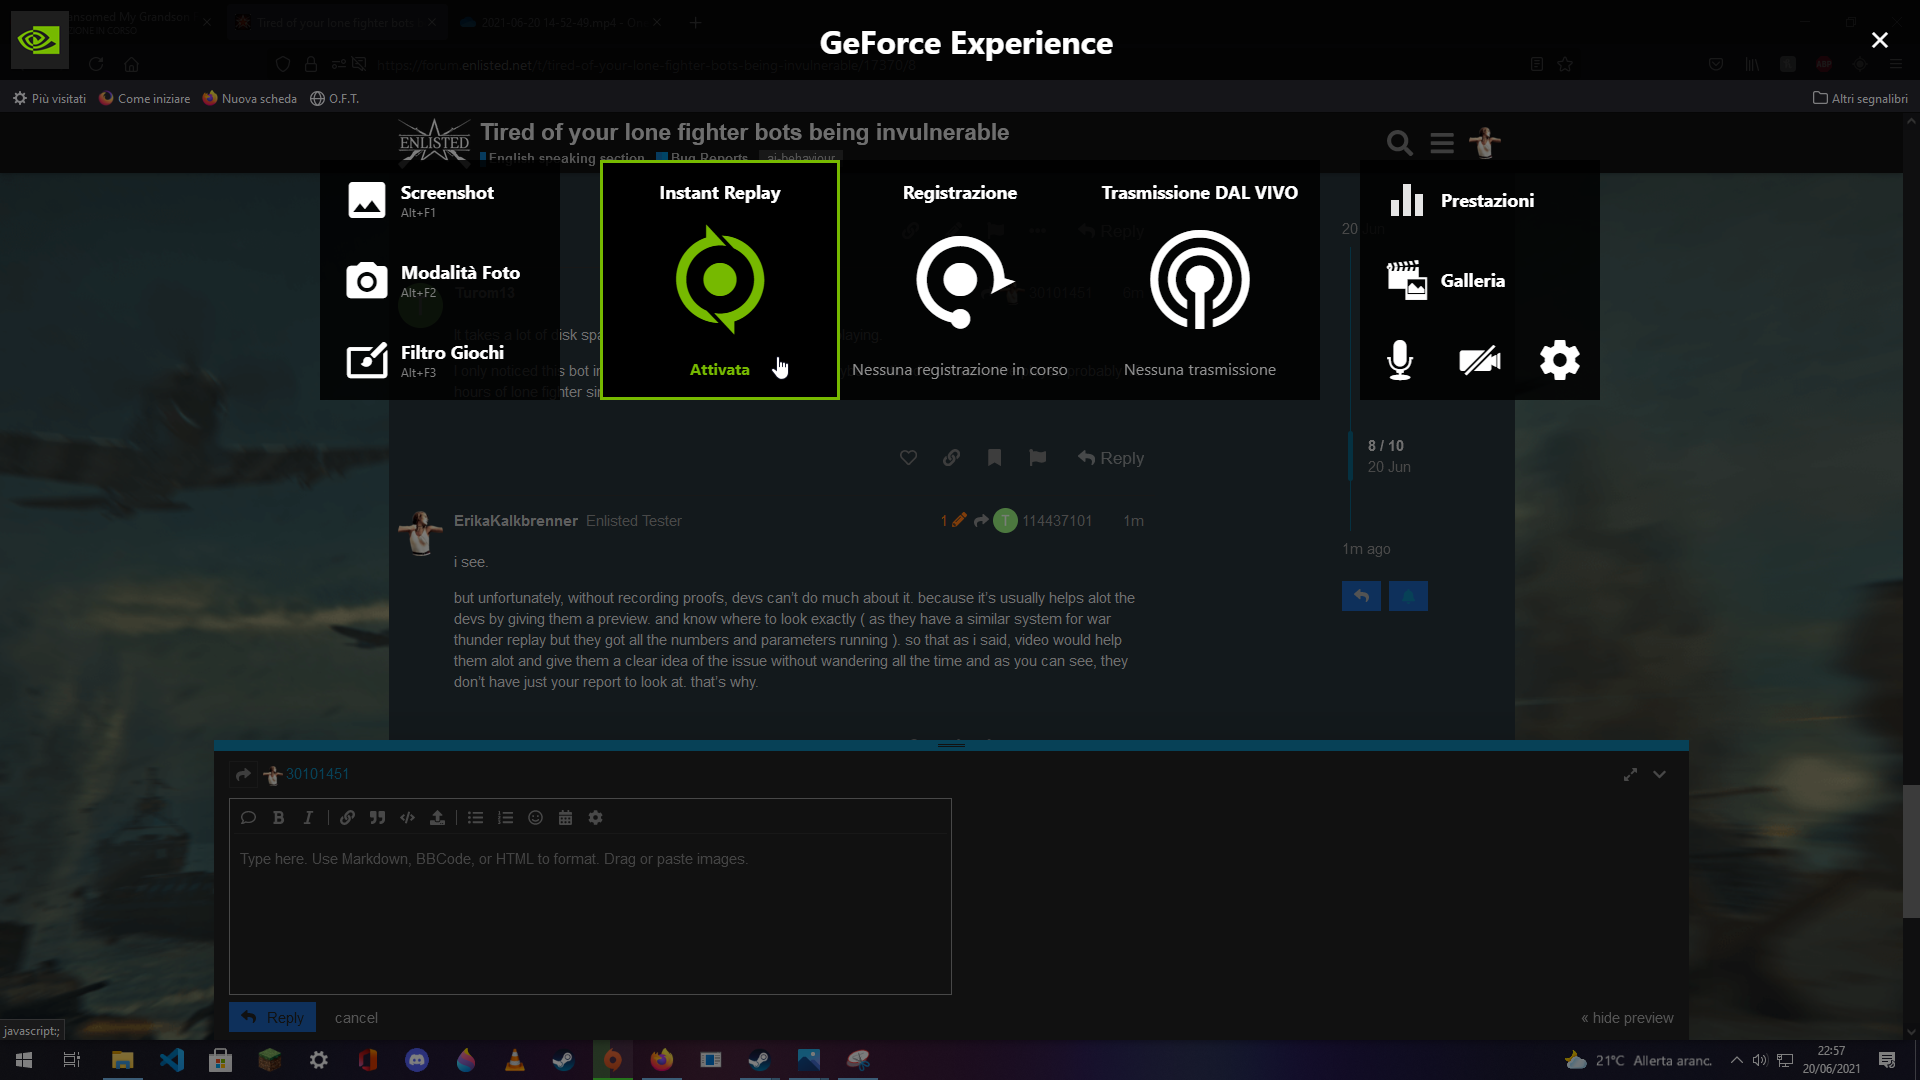
Task: Toggle the webcam camera icon
Action: point(1479,360)
